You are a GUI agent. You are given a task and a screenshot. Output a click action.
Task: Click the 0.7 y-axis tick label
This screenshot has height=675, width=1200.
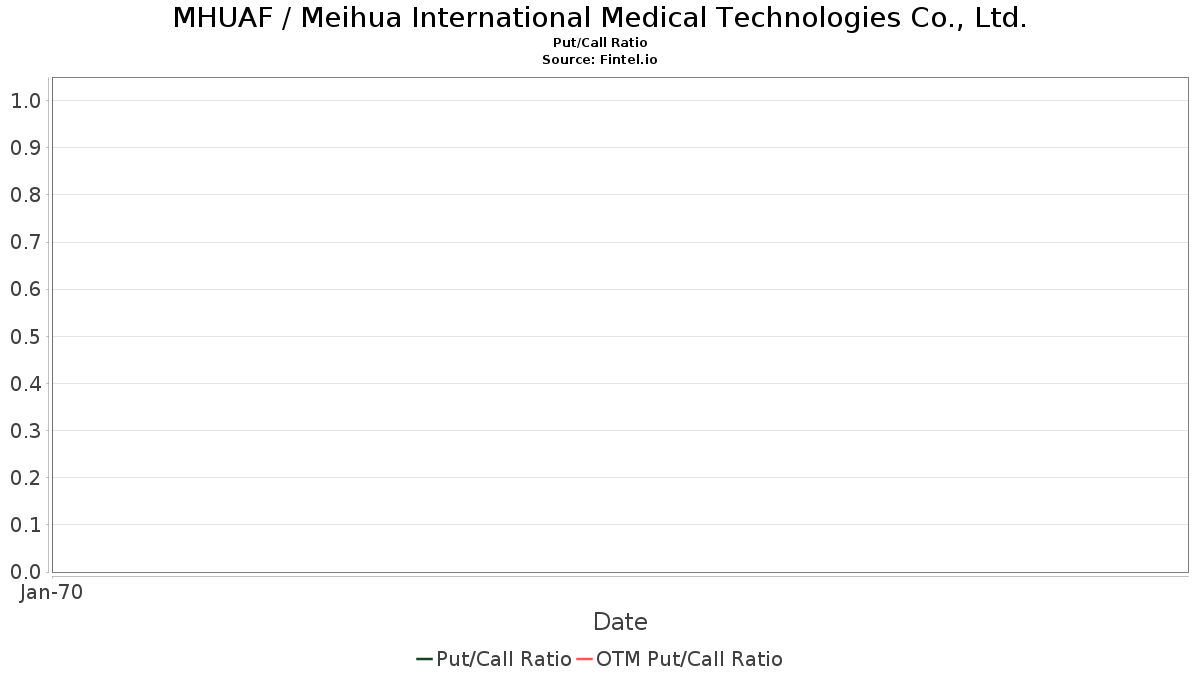click(25, 242)
